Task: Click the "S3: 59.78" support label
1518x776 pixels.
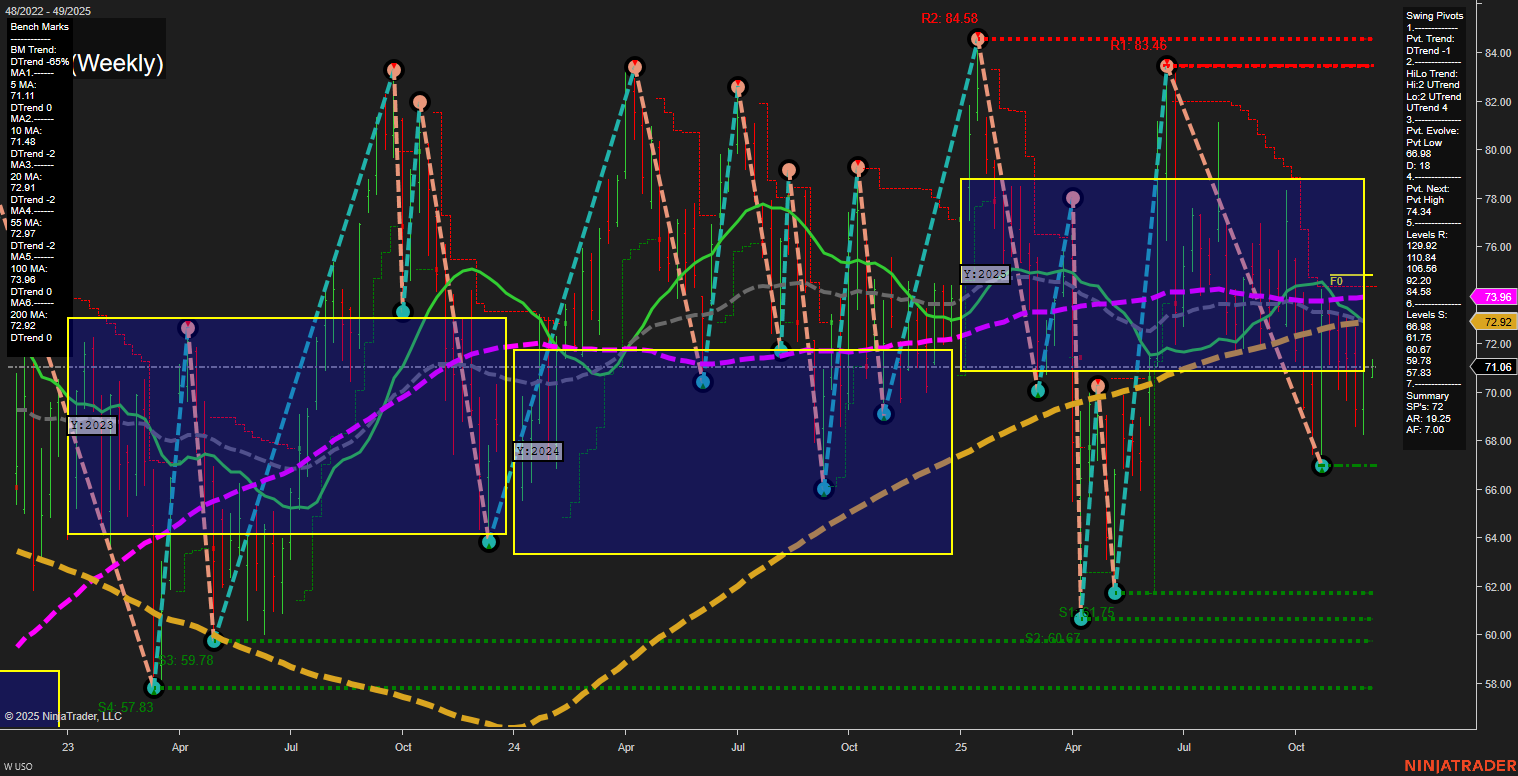Action: pyautogui.click(x=185, y=660)
